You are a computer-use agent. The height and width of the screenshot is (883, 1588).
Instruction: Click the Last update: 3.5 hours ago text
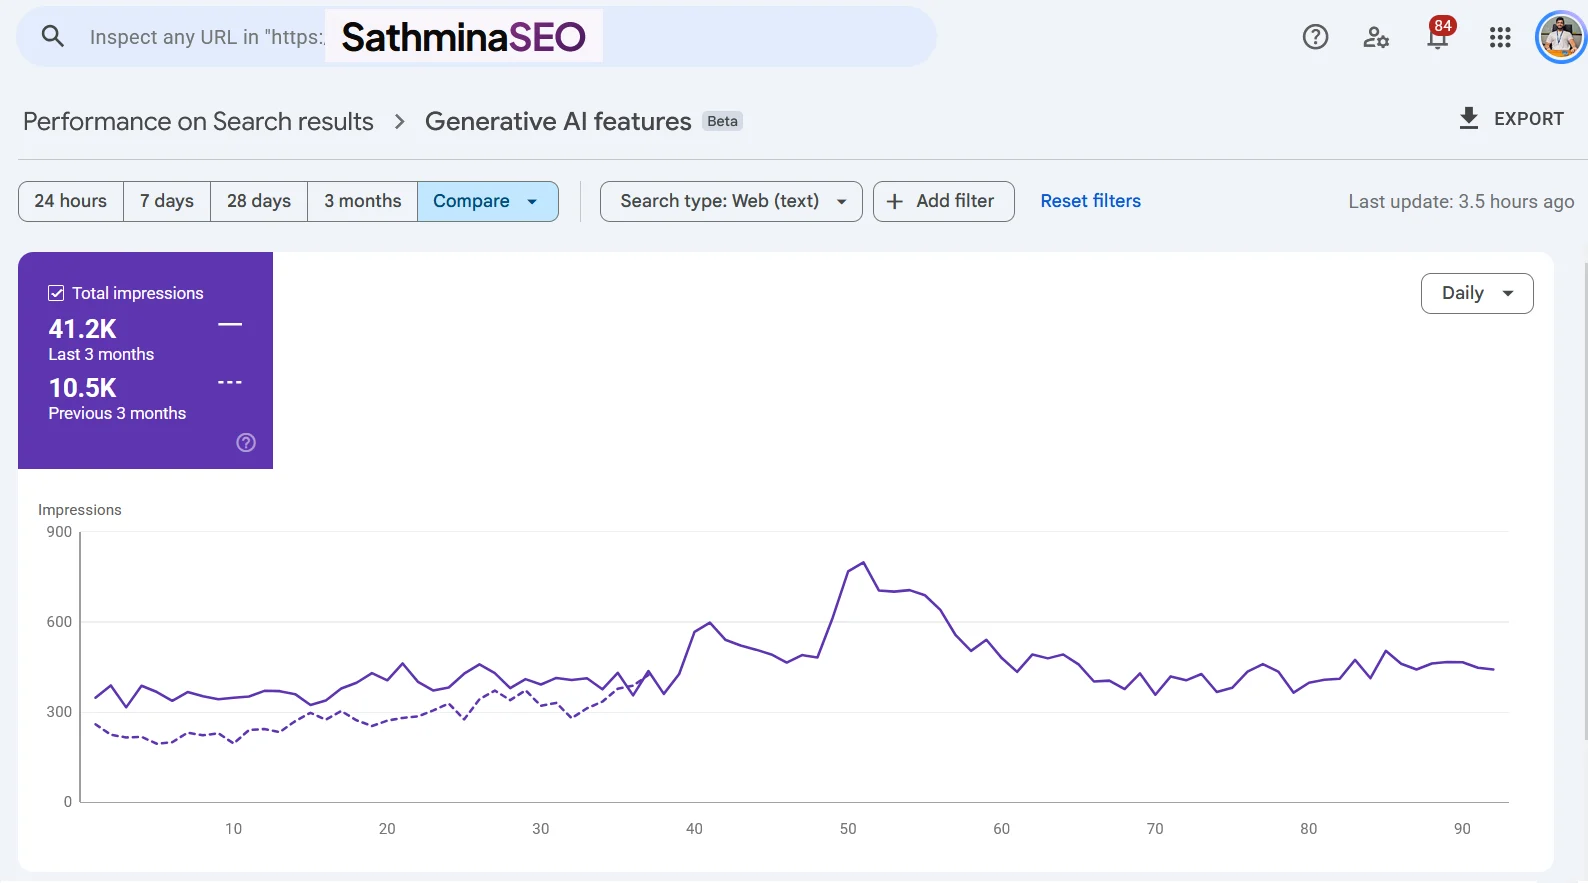tap(1461, 202)
